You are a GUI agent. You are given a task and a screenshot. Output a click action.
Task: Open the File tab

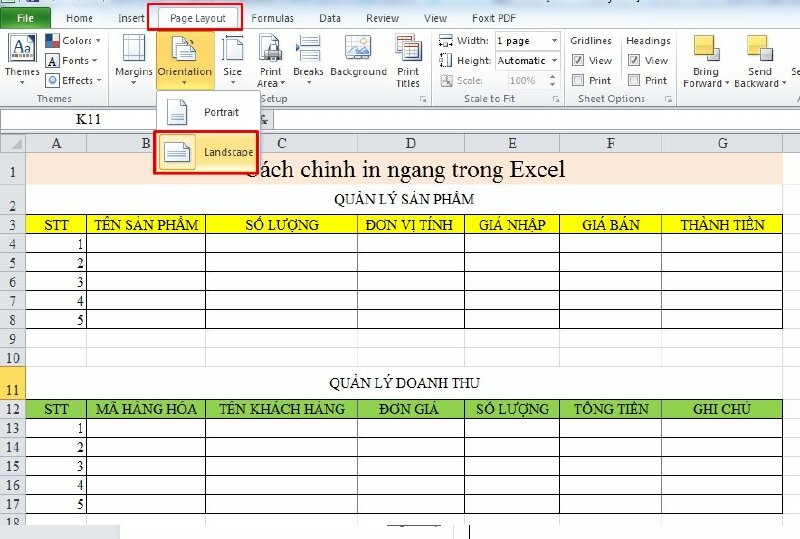pos(26,18)
